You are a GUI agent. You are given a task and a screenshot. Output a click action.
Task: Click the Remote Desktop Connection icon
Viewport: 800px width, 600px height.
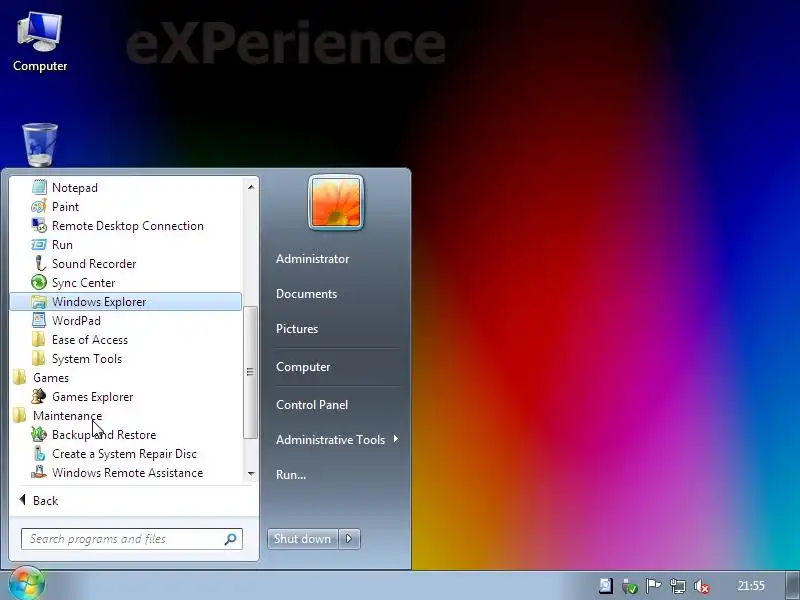(x=39, y=226)
